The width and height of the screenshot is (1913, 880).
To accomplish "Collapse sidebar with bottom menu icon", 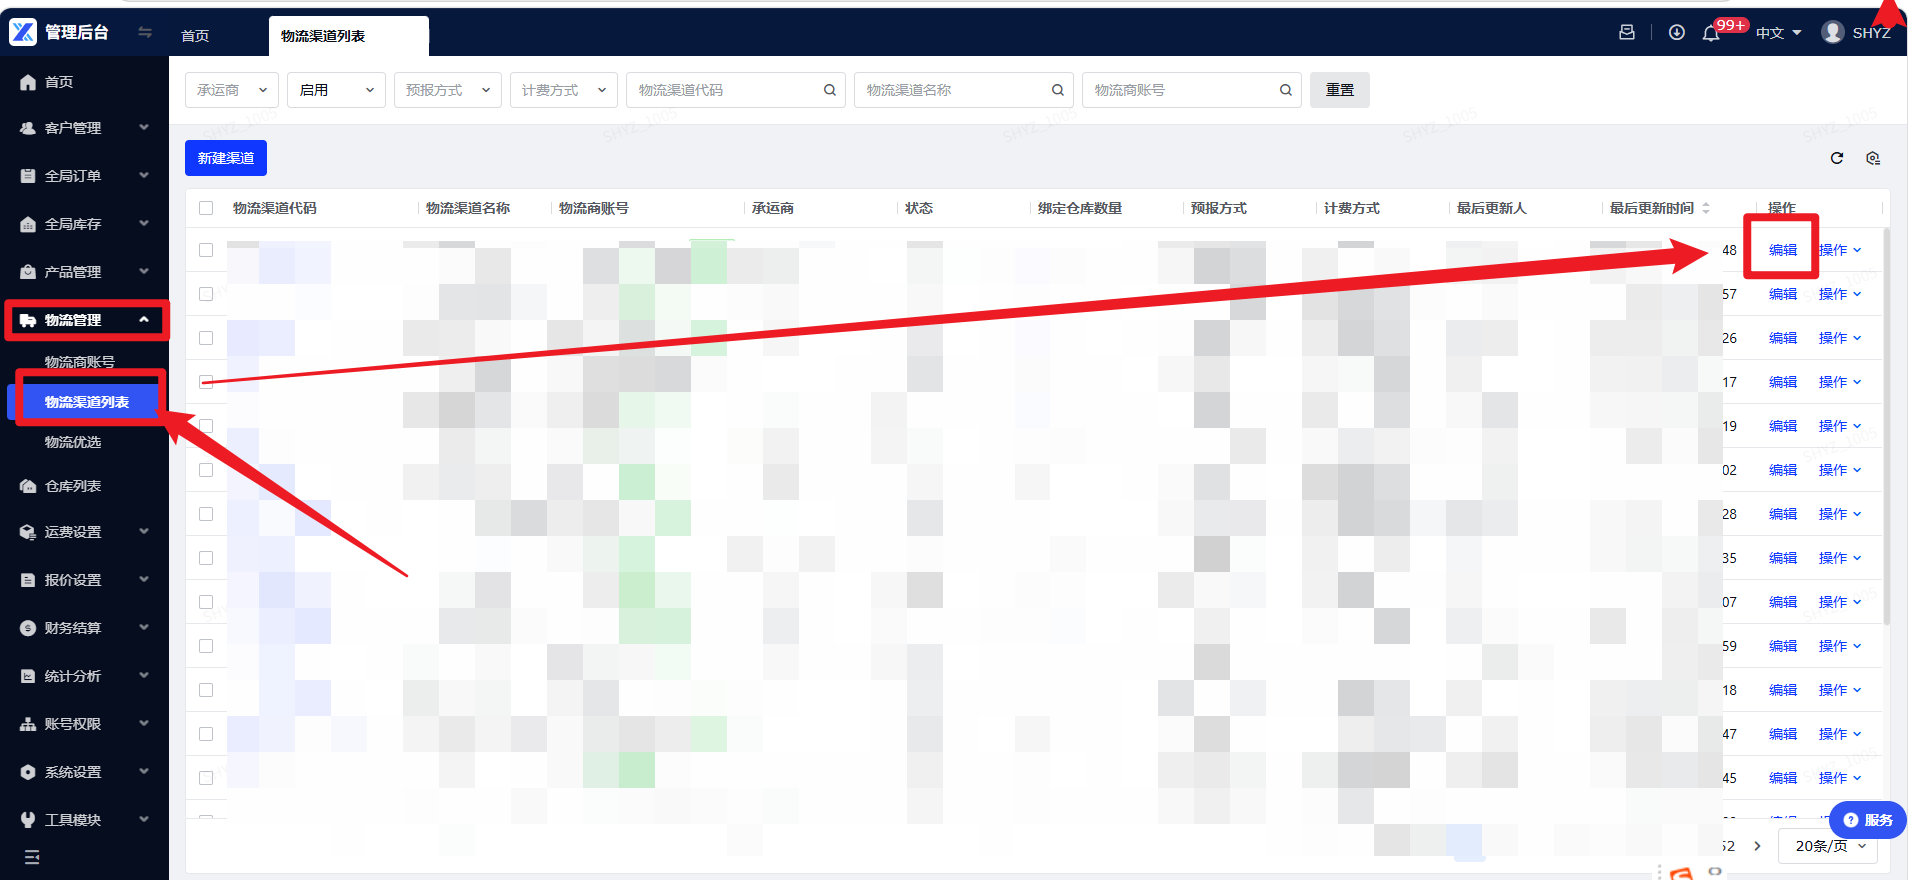I will [x=32, y=857].
